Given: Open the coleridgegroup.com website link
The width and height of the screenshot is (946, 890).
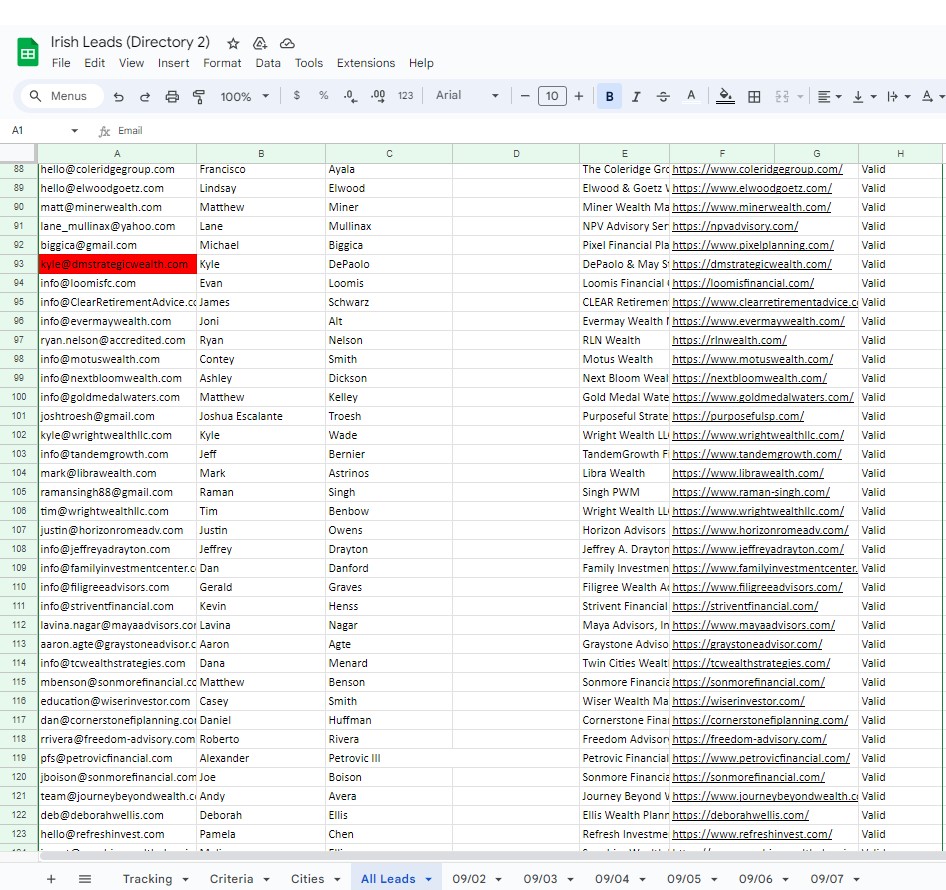Looking at the screenshot, I should click(x=757, y=170).
